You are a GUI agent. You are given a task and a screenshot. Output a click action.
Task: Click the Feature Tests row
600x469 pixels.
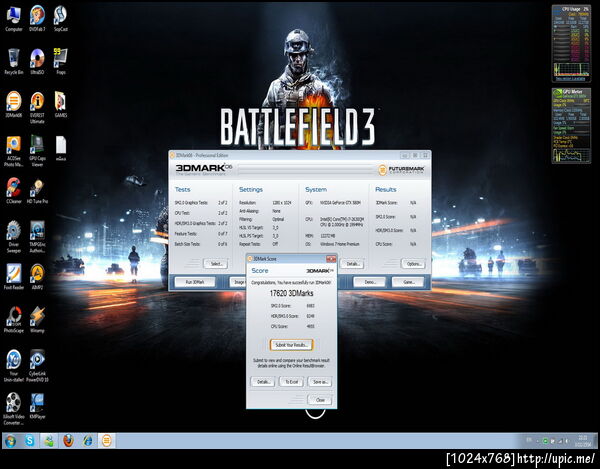(201, 234)
